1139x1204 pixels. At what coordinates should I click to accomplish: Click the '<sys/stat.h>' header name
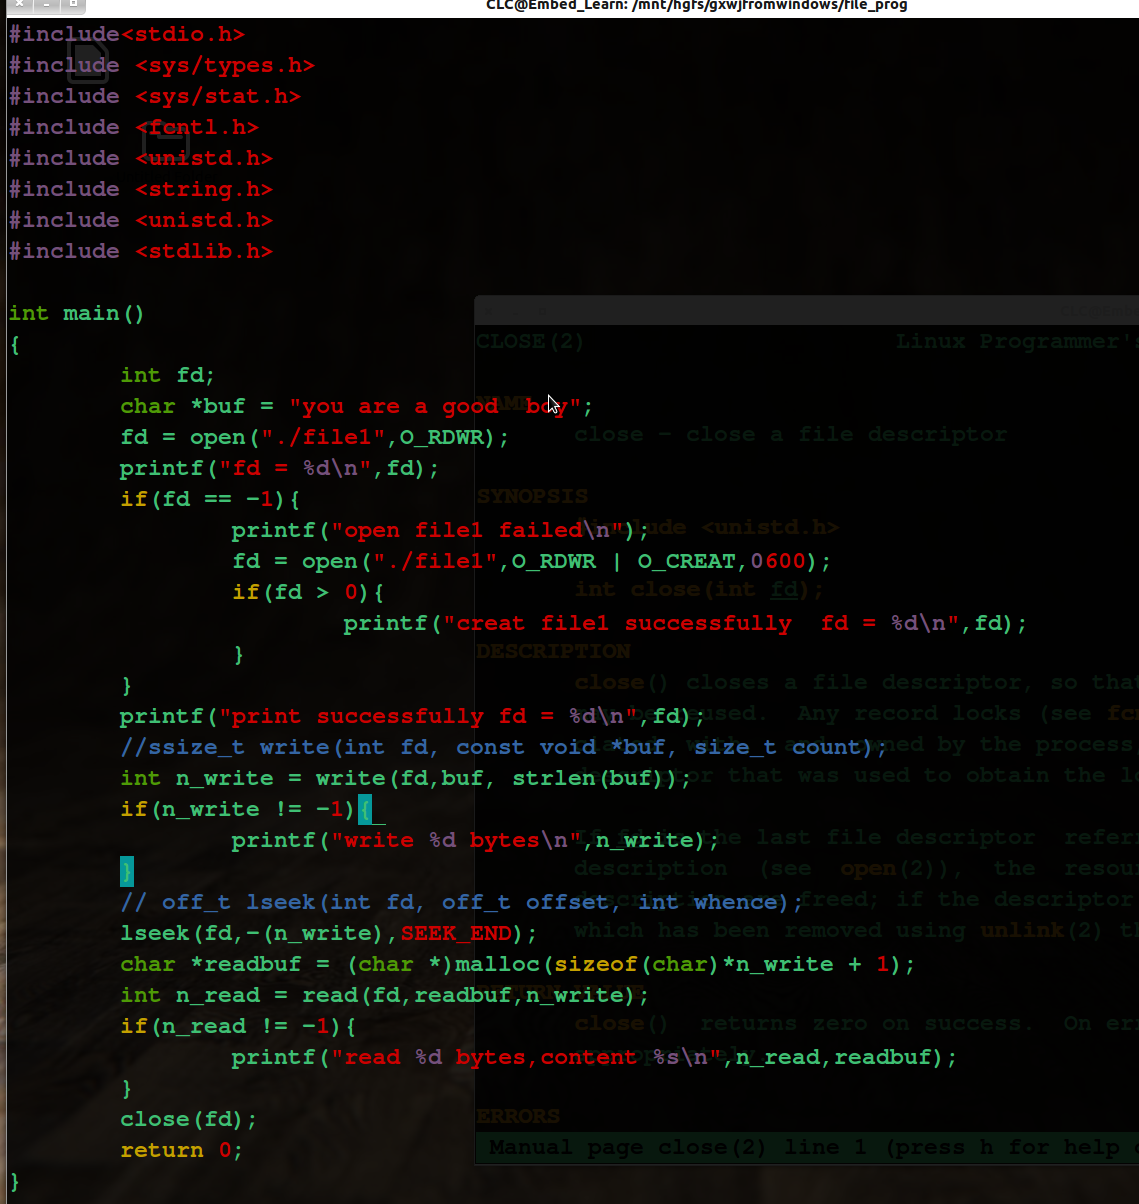[x=218, y=96]
